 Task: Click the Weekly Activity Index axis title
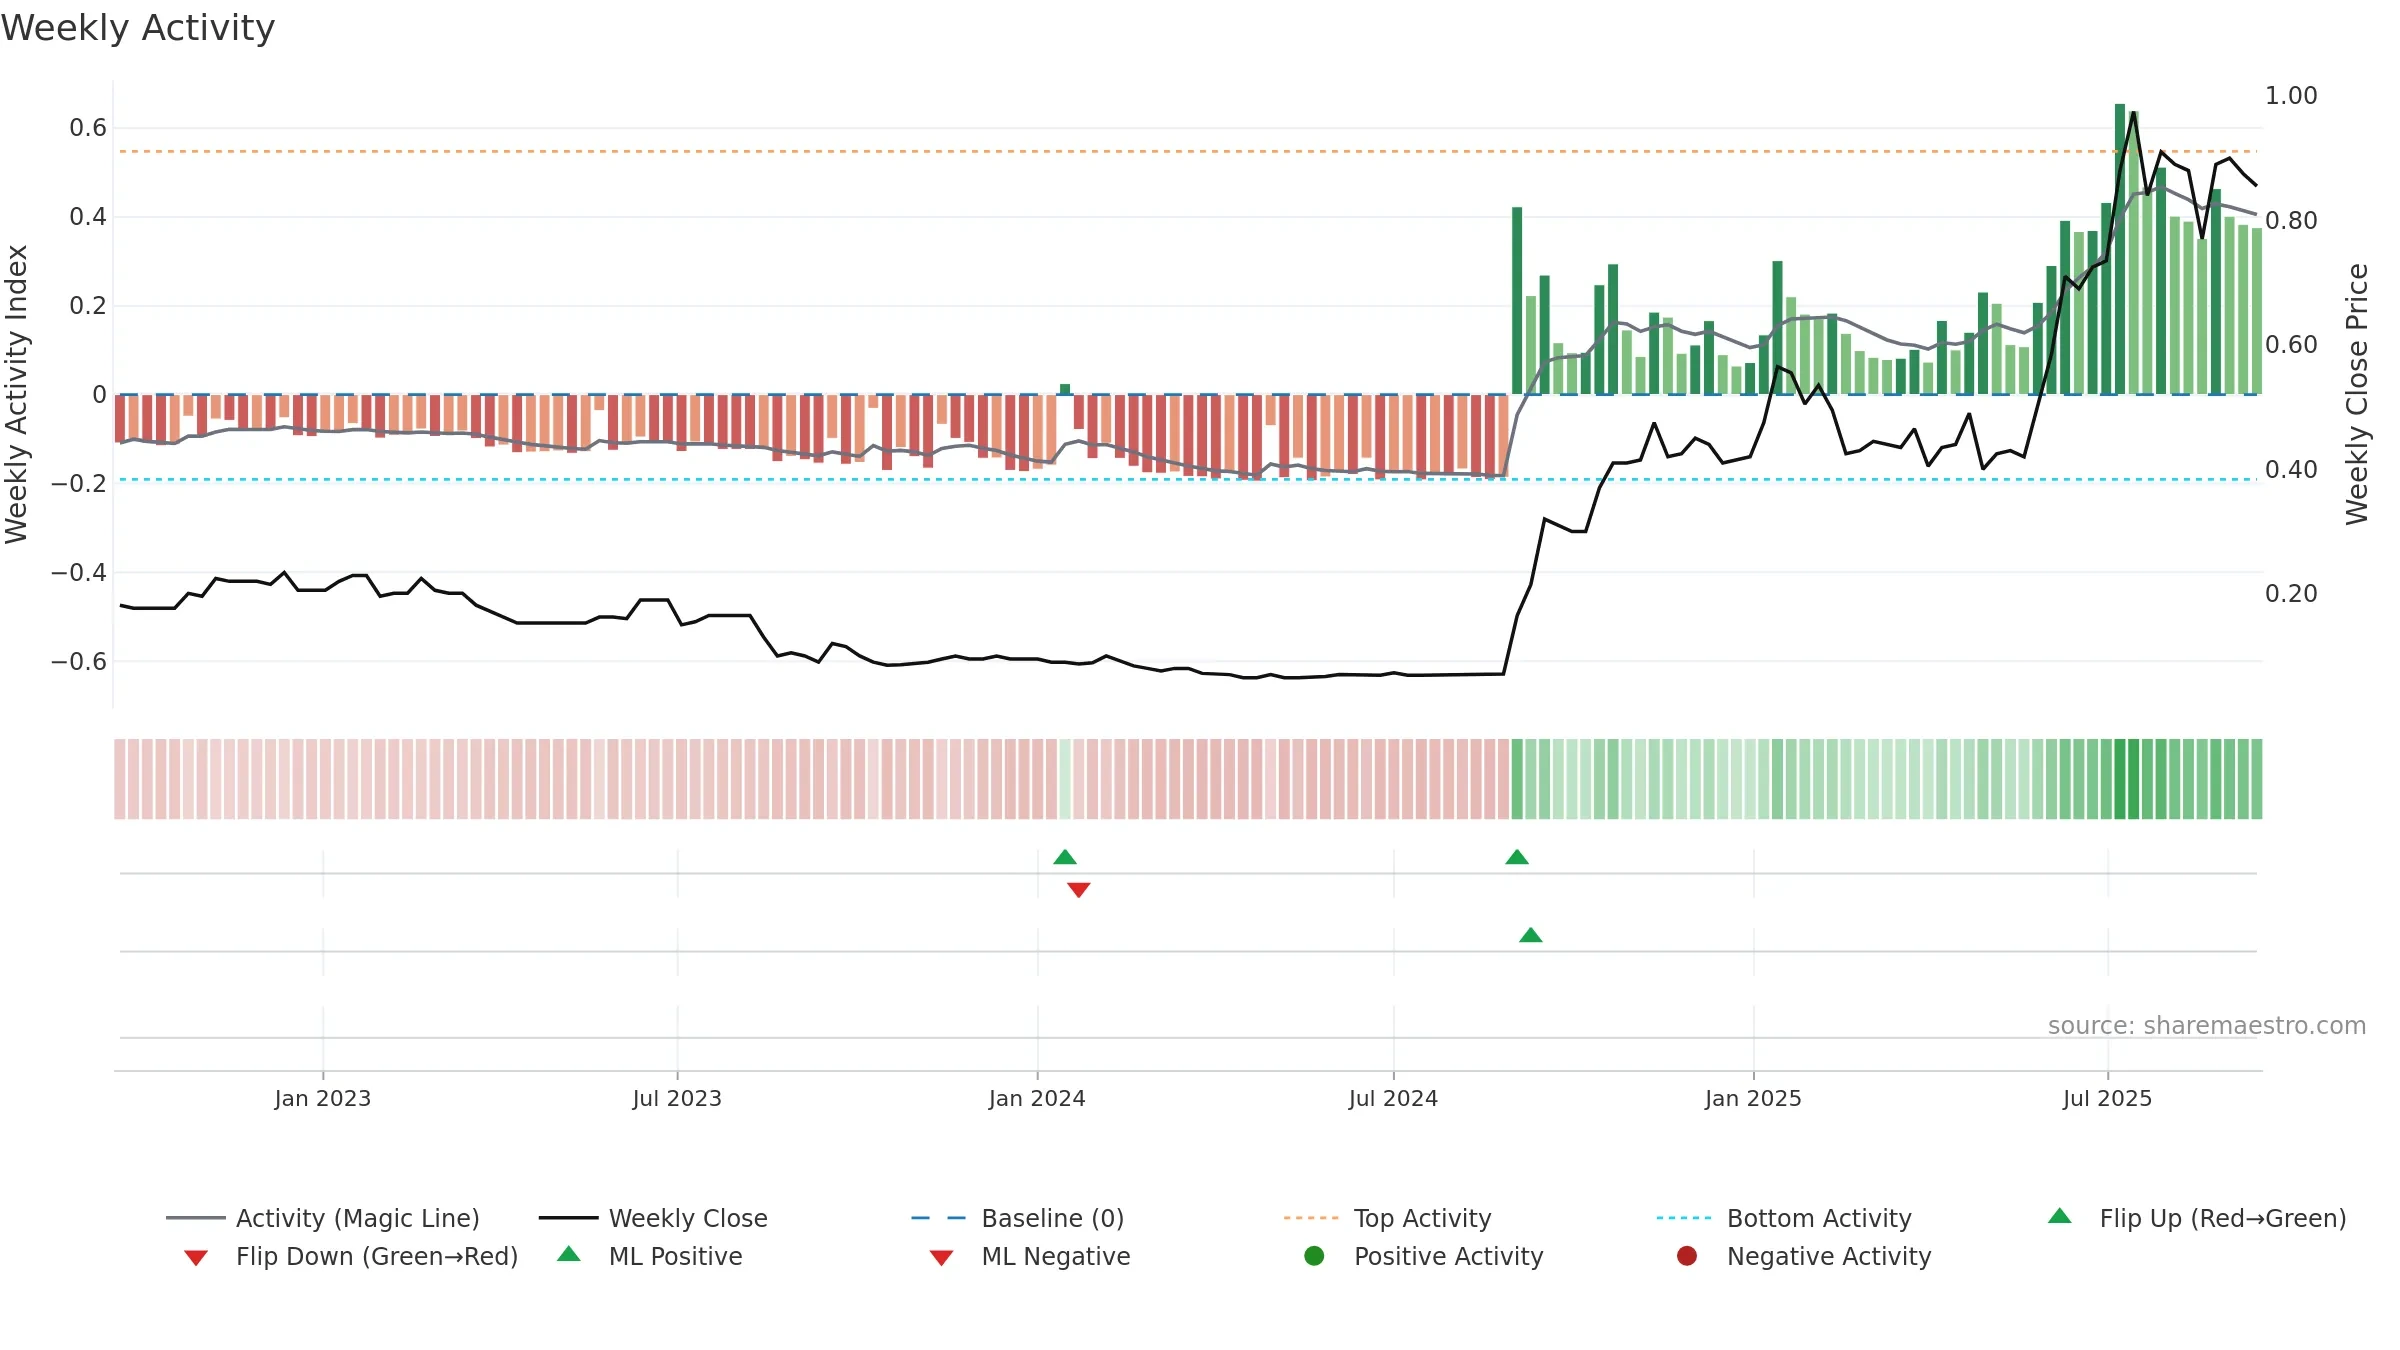pos(17,394)
